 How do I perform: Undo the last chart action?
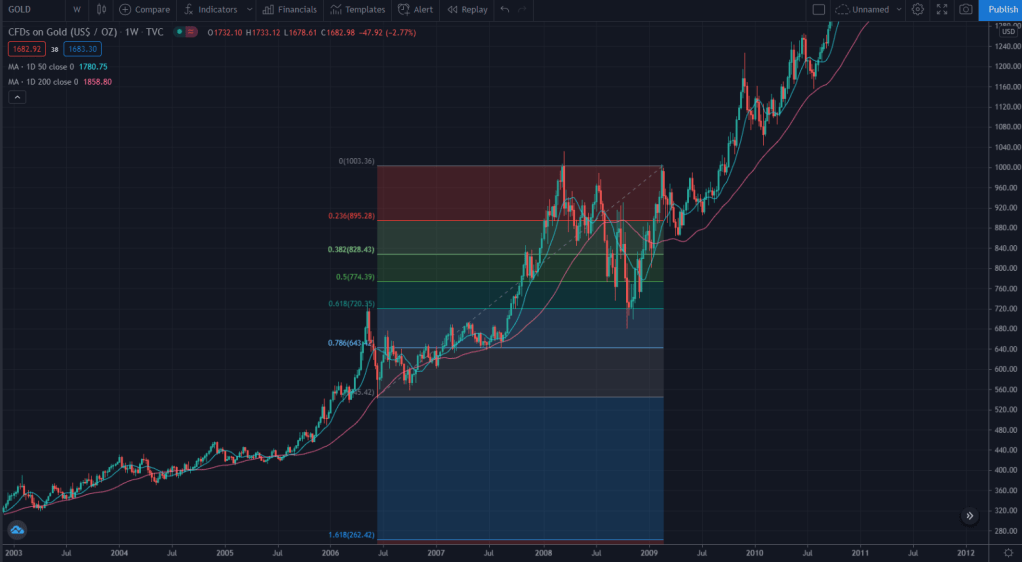[x=504, y=9]
